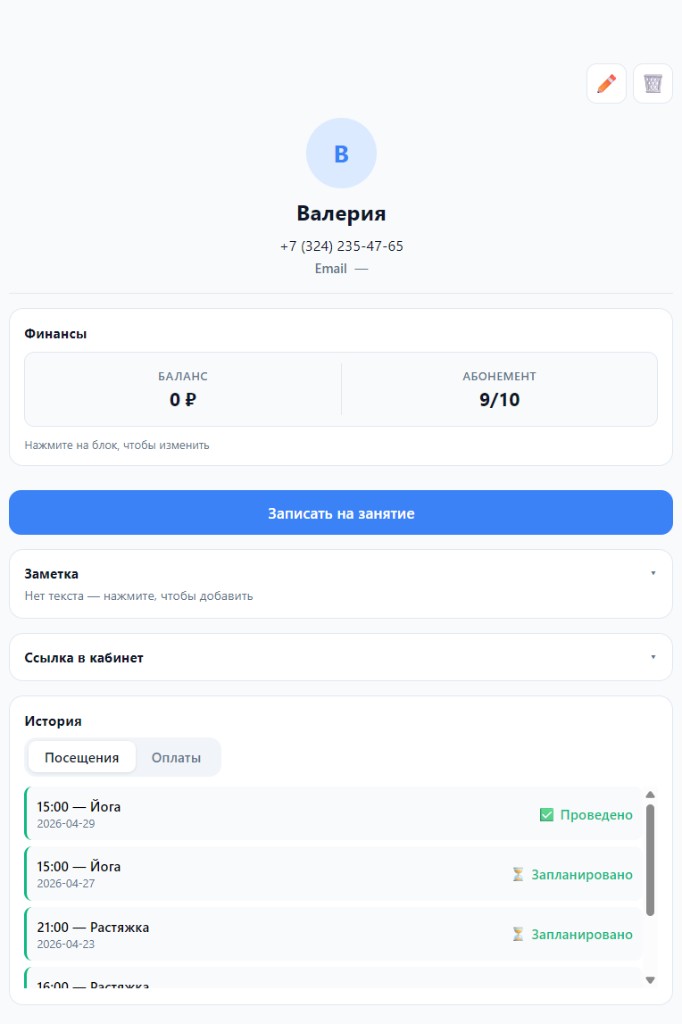Image resolution: width=682 pixels, height=1024 pixels.
Task: Open the 15:00 Йога 2026-04-29 visit entry
Action: pyautogui.click(x=333, y=814)
